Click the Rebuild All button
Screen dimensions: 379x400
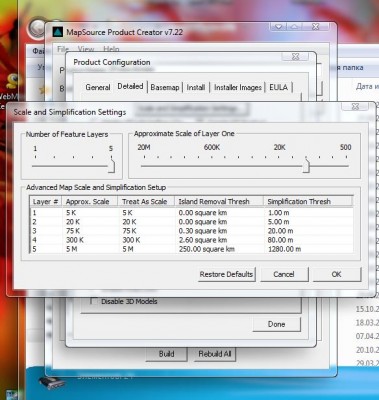tap(215, 354)
